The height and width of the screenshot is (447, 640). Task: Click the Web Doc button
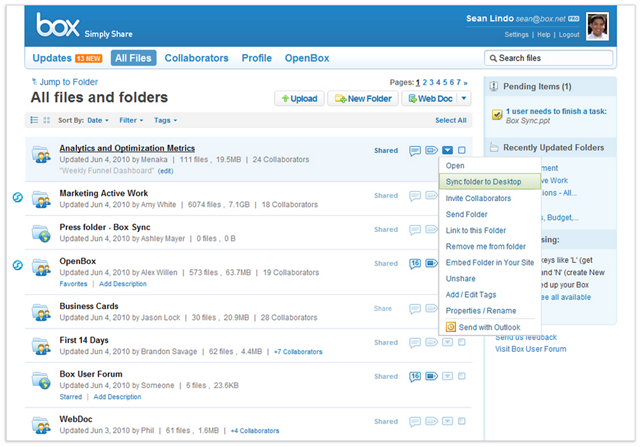point(431,98)
